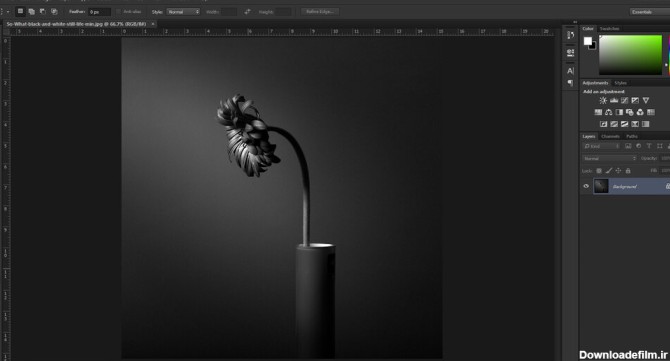This screenshot has width=670, height=361.
Task: Open the Paragraph panel icon
Action: [570, 83]
